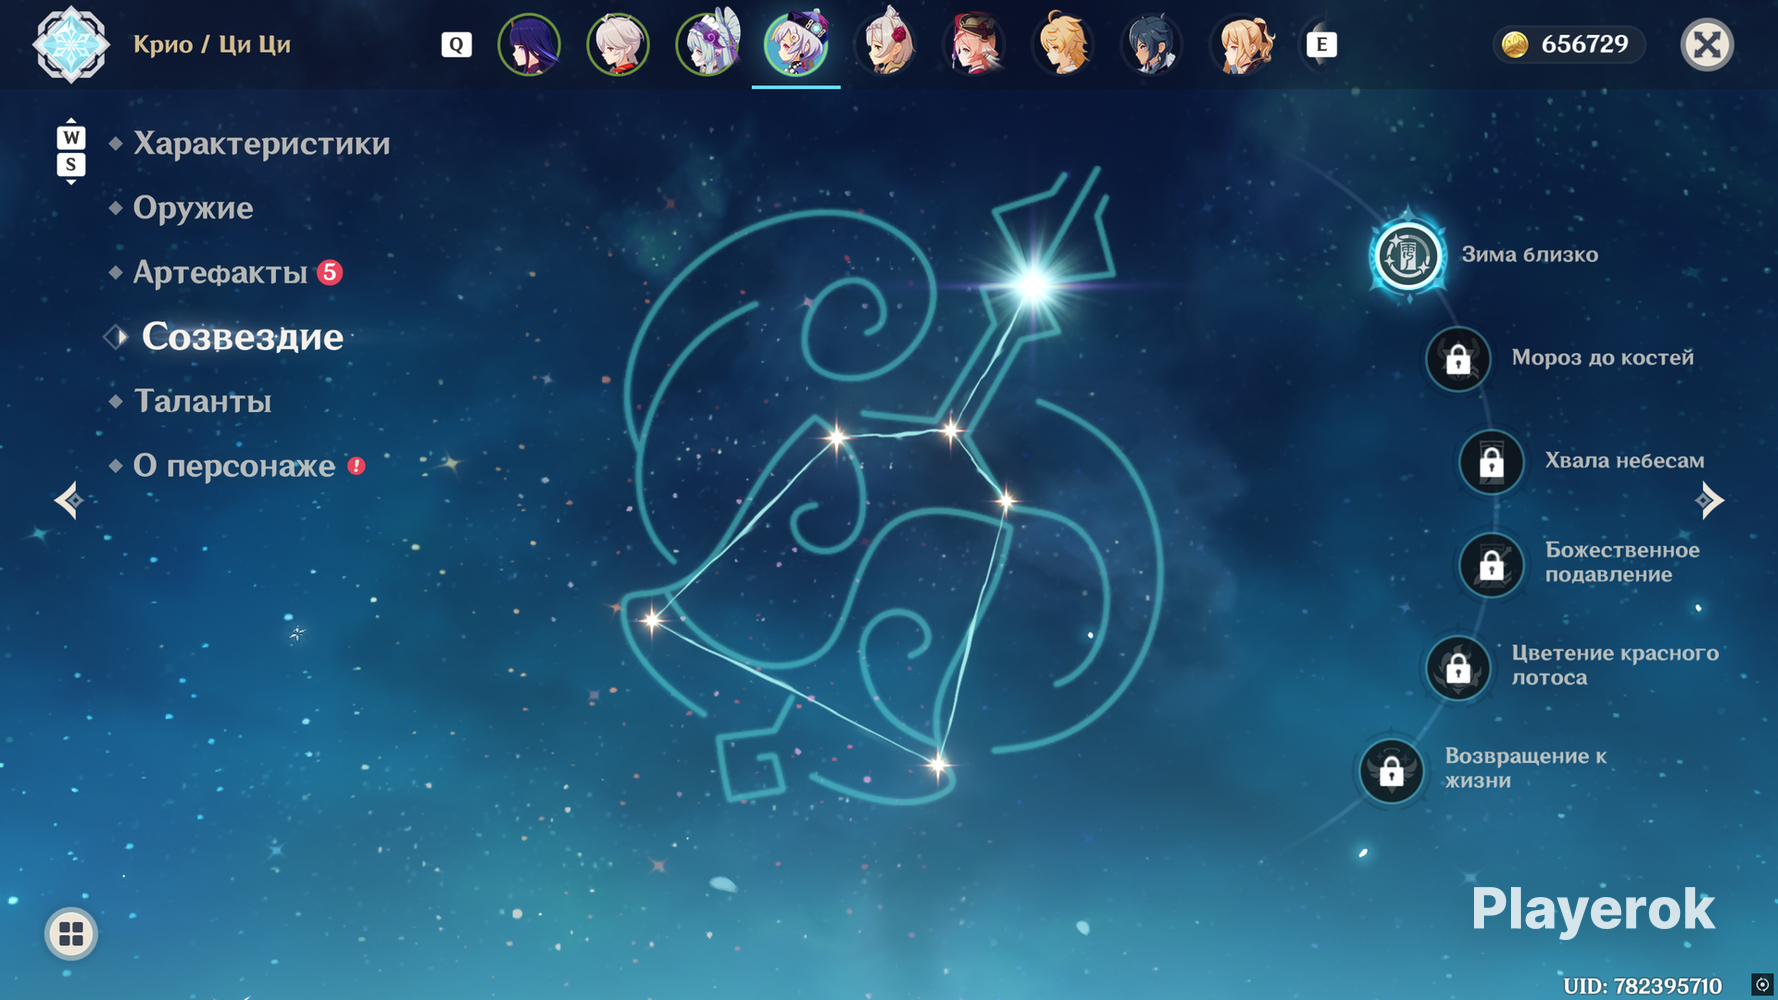Click the Цветение красного лотоса label
The width and height of the screenshot is (1778, 1000).
tap(1615, 665)
